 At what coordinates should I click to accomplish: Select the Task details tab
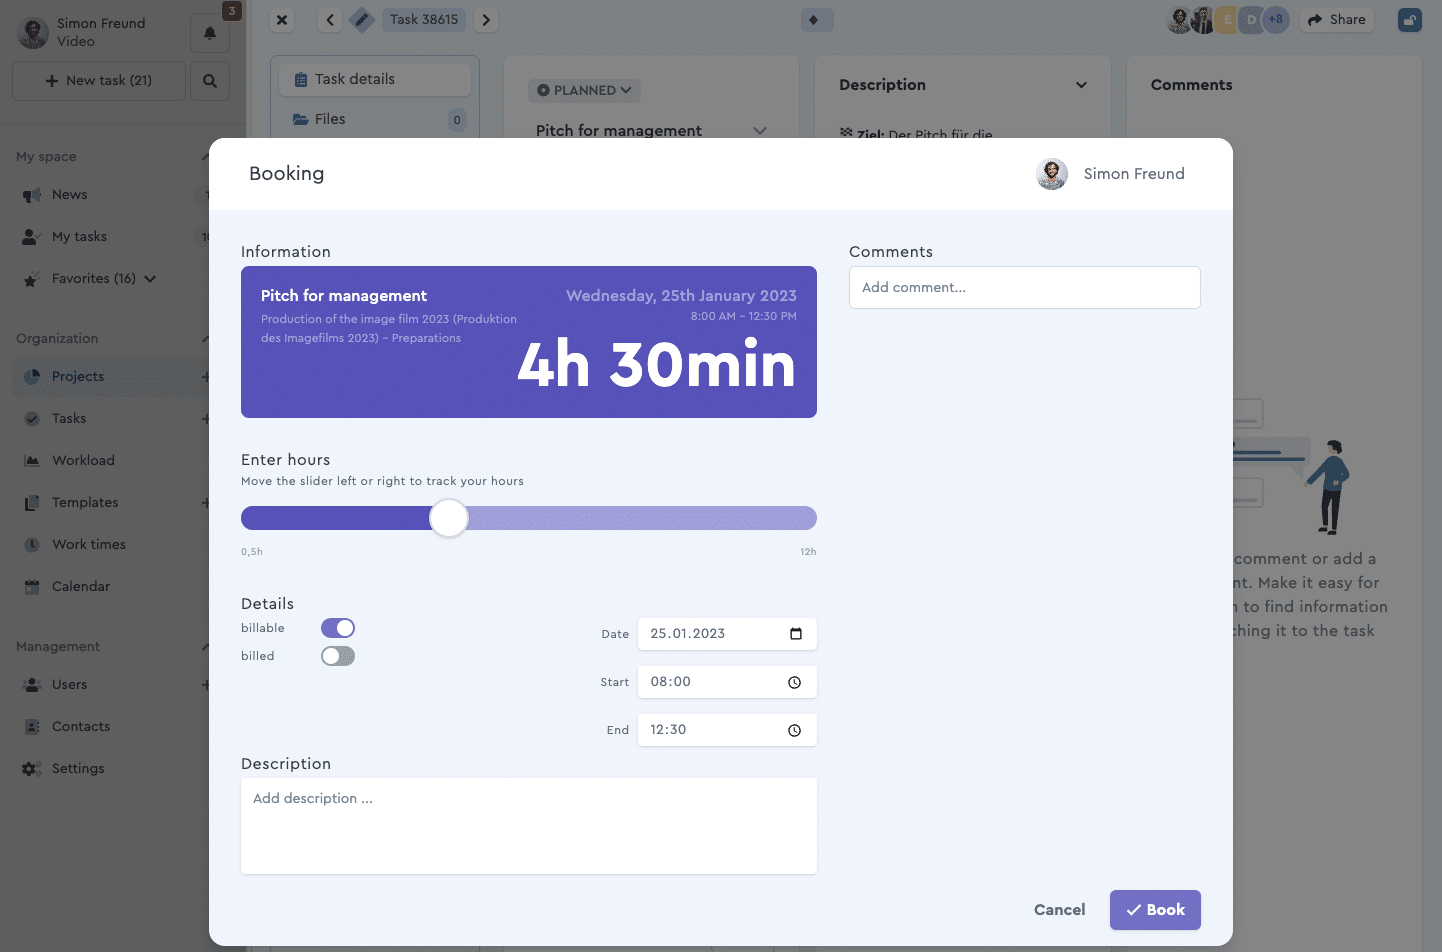coord(375,79)
